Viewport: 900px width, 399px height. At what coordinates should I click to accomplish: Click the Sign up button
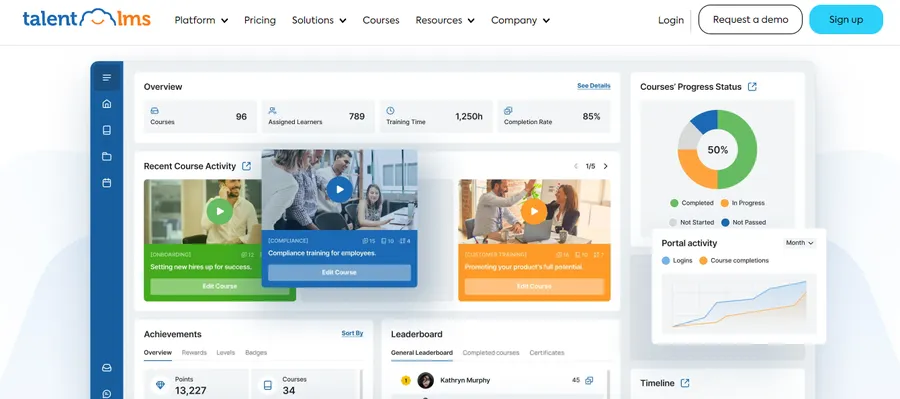click(x=846, y=20)
